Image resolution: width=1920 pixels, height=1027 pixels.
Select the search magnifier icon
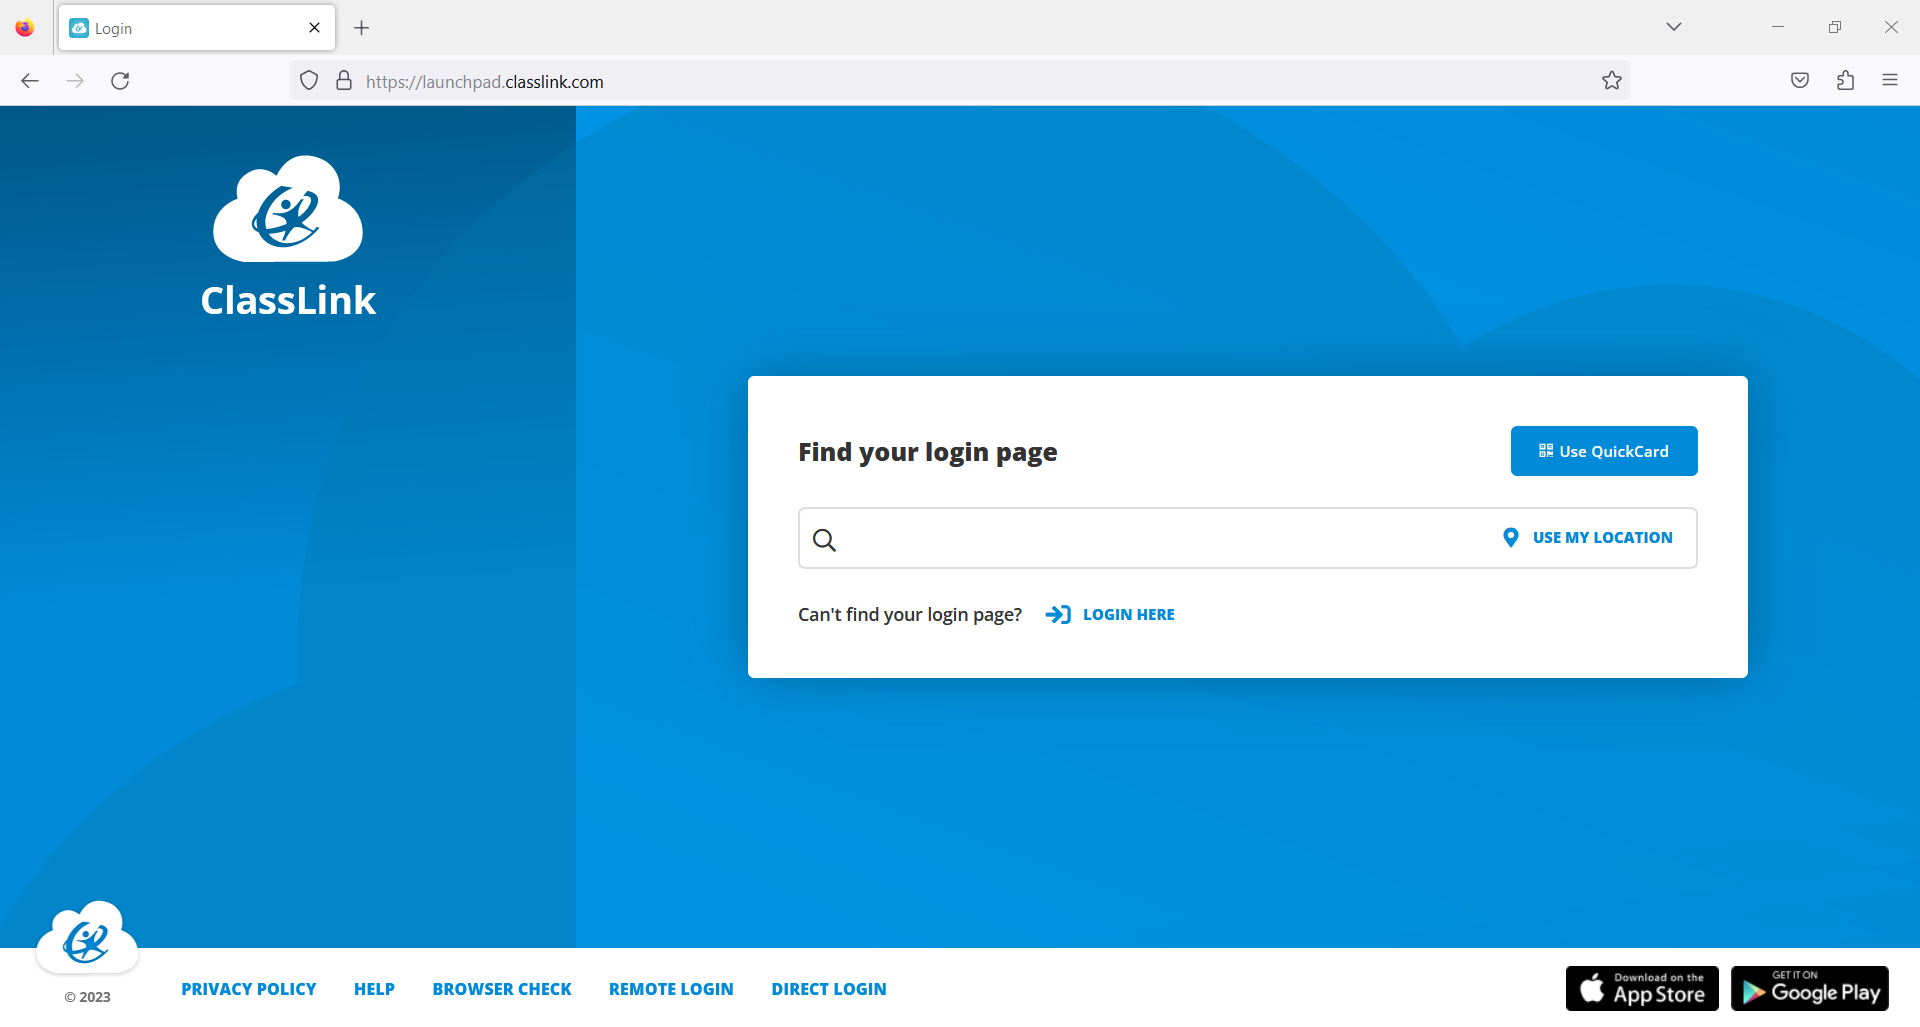tap(824, 539)
